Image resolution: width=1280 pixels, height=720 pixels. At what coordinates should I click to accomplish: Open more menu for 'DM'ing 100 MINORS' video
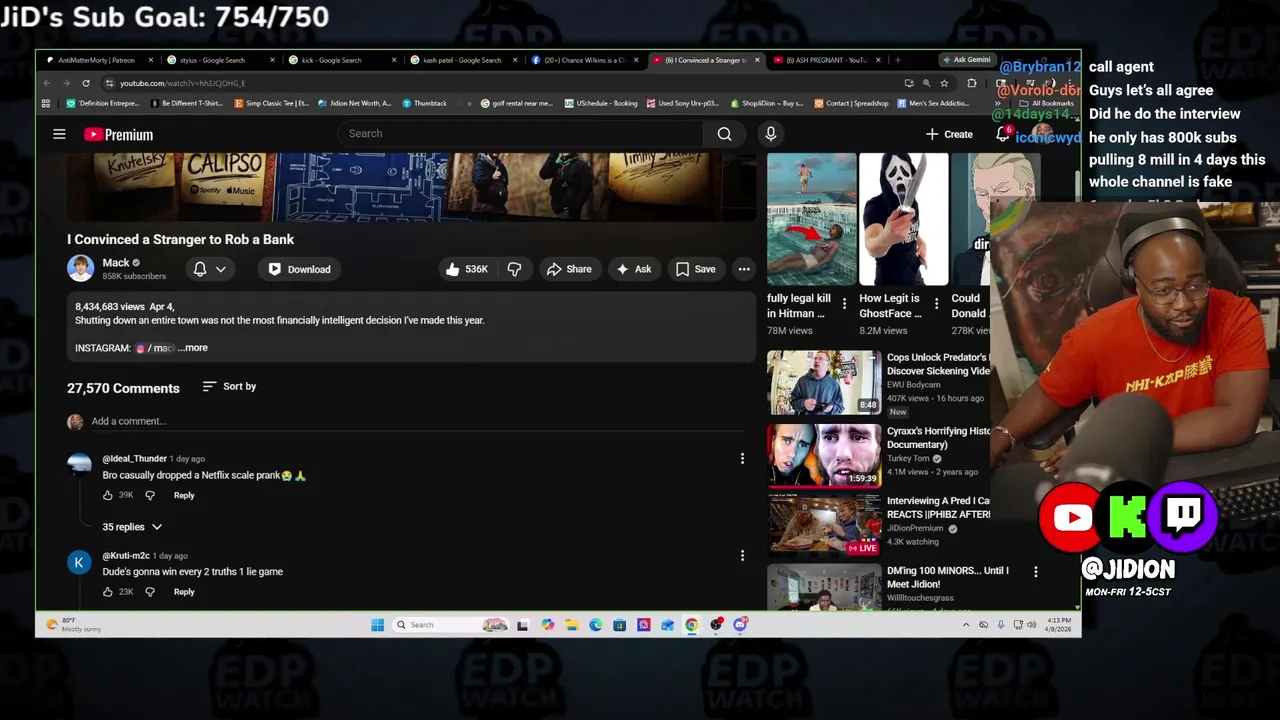pos(1035,572)
